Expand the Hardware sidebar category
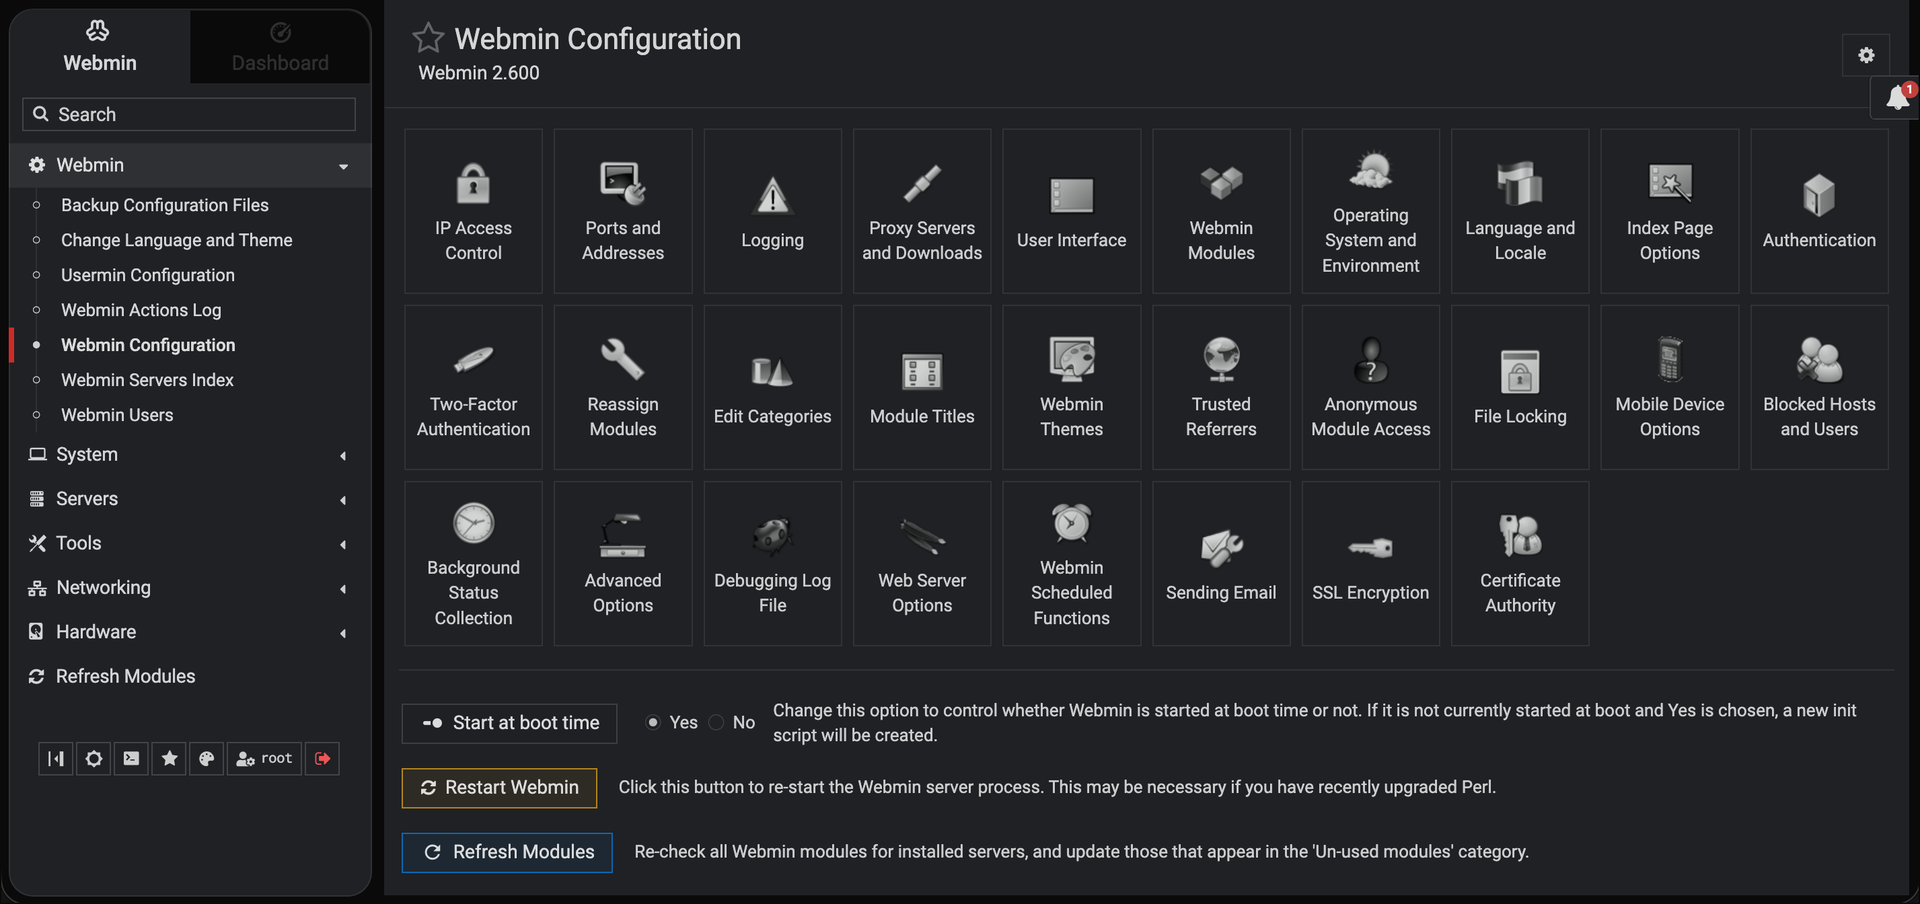Screen dimensions: 1920x904 [190, 632]
